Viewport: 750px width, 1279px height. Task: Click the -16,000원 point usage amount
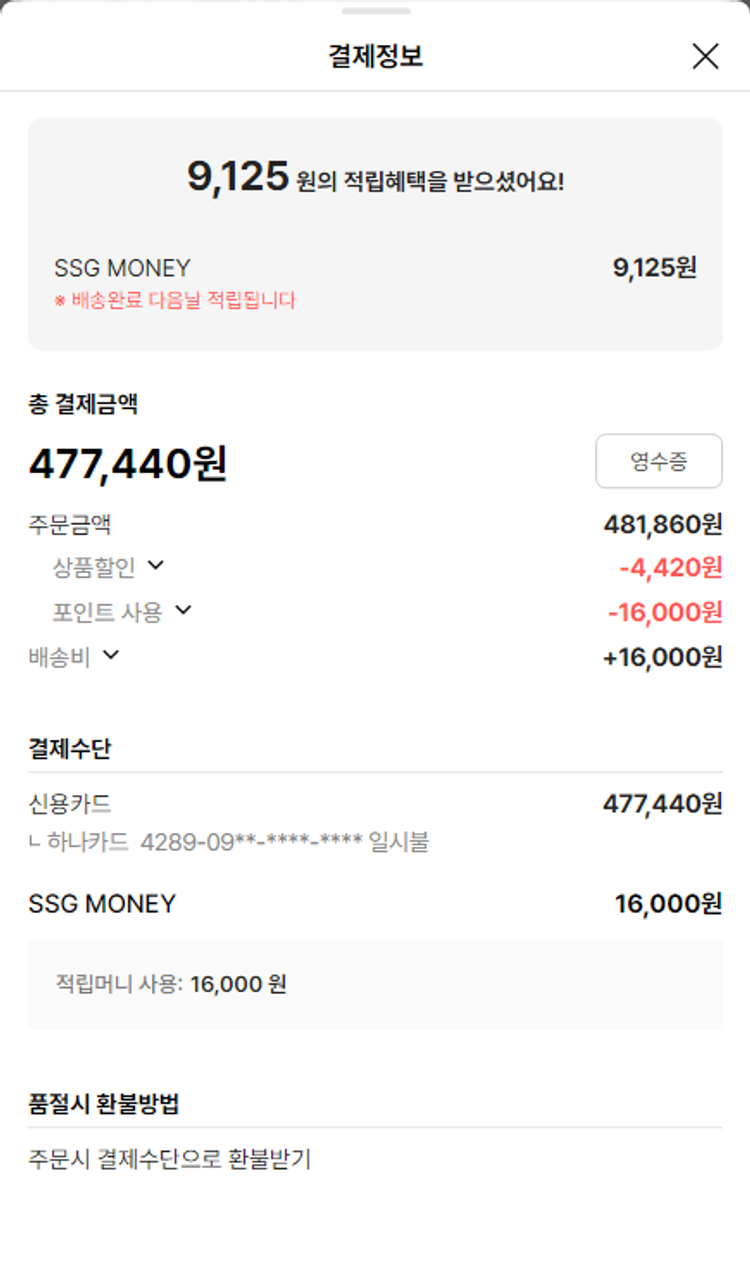pyautogui.click(x=664, y=612)
